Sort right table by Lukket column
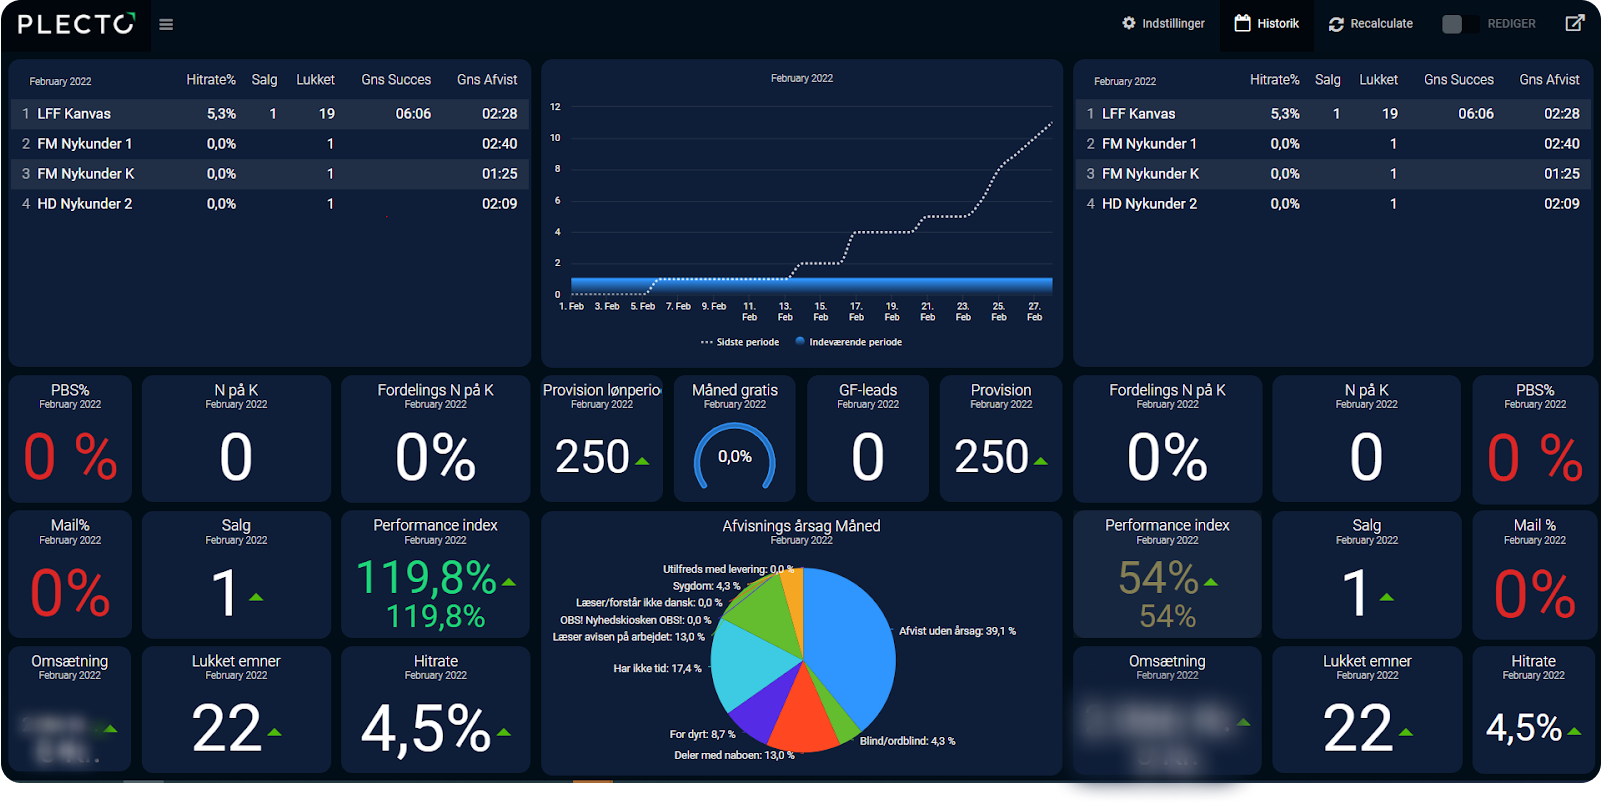This screenshot has height=804, width=1601. coord(1378,80)
